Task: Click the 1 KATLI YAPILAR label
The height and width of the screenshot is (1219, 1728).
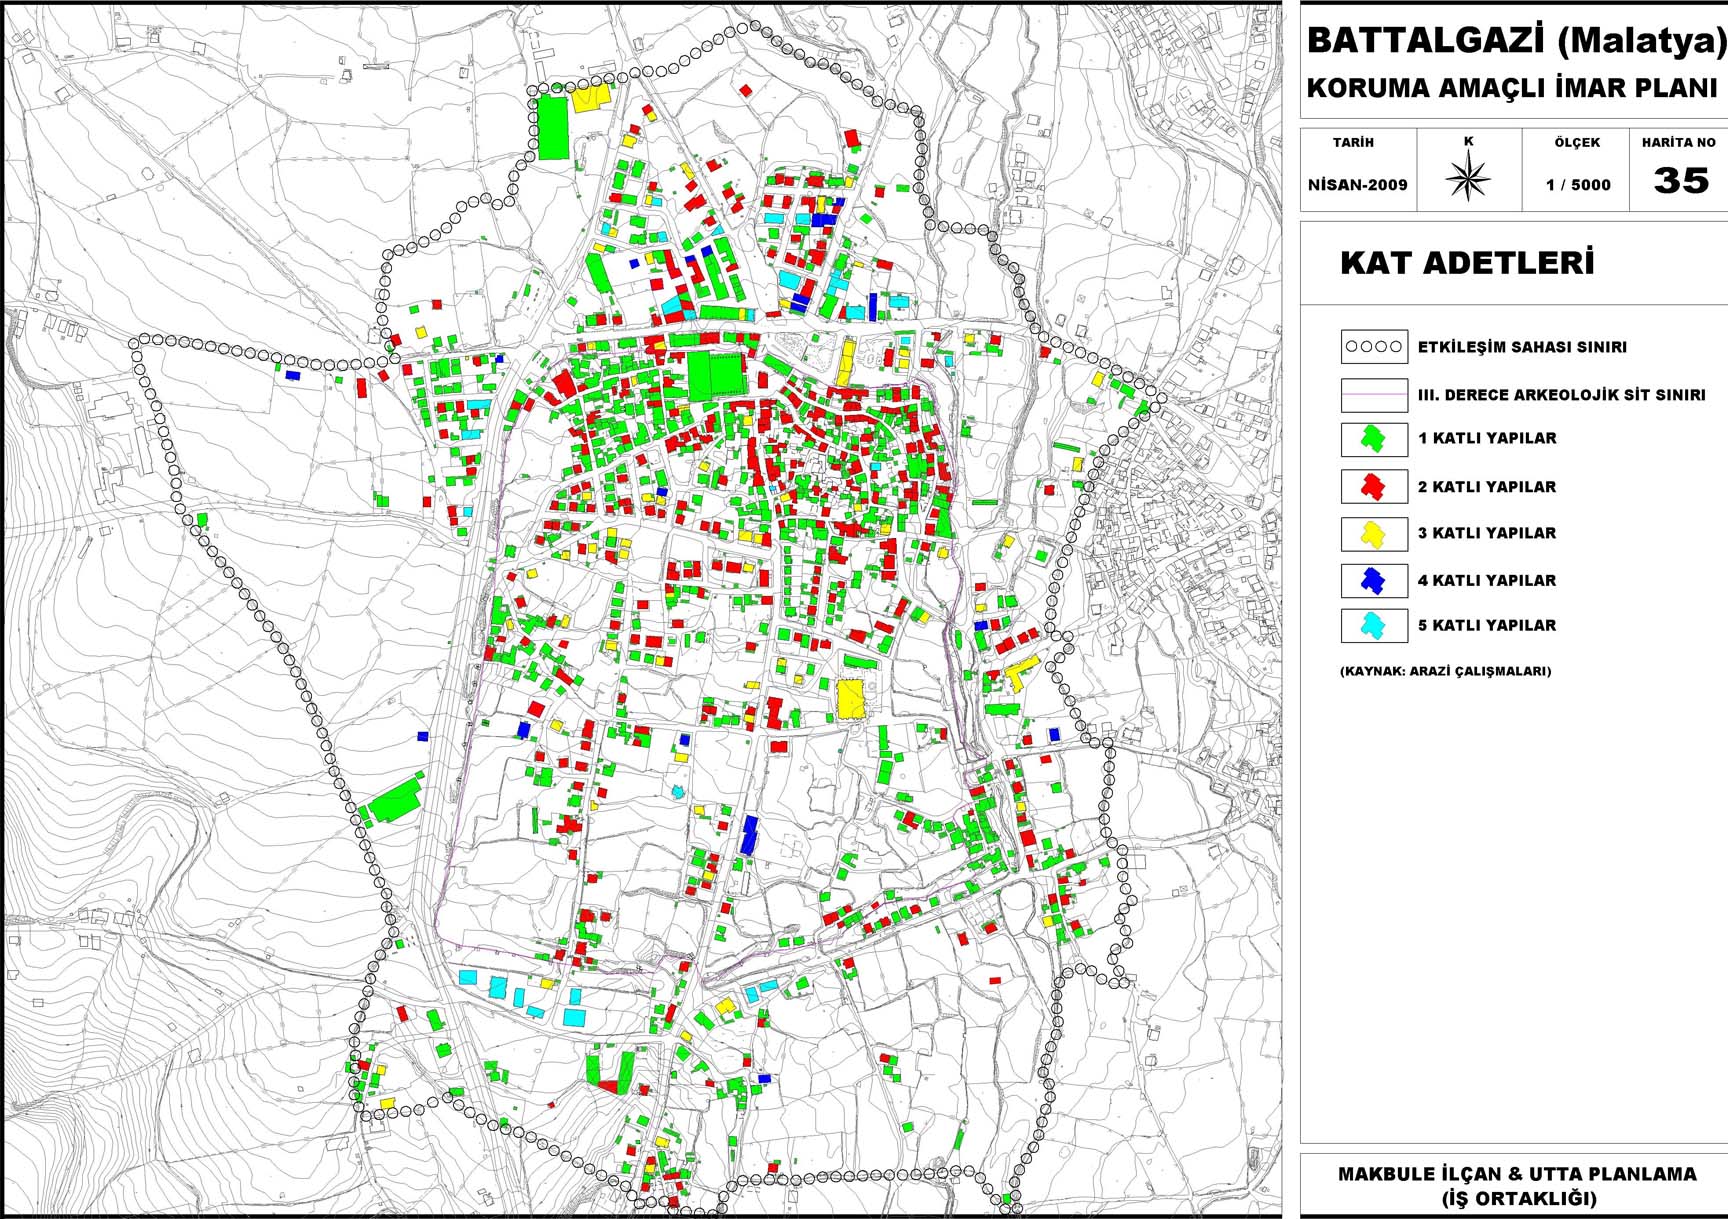Action: point(1487,438)
